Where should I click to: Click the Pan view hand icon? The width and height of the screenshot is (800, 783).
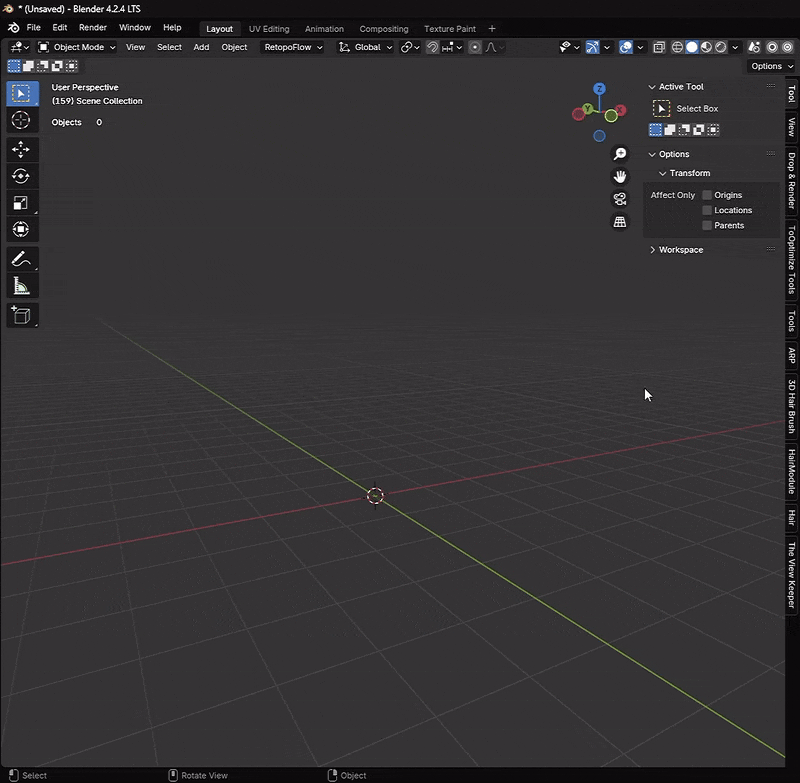click(x=620, y=176)
